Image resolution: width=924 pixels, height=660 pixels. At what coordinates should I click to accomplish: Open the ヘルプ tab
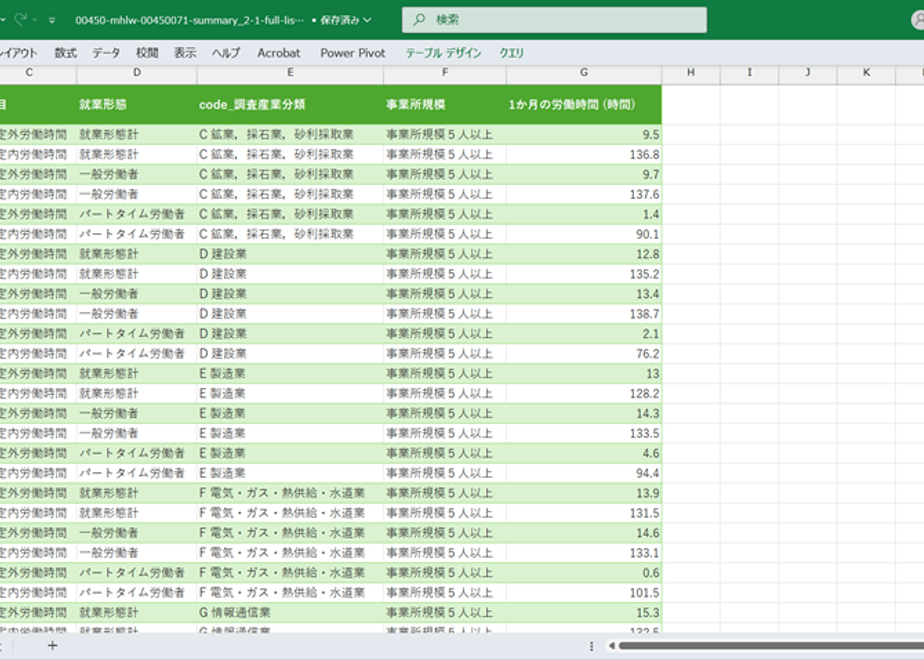pos(226,53)
